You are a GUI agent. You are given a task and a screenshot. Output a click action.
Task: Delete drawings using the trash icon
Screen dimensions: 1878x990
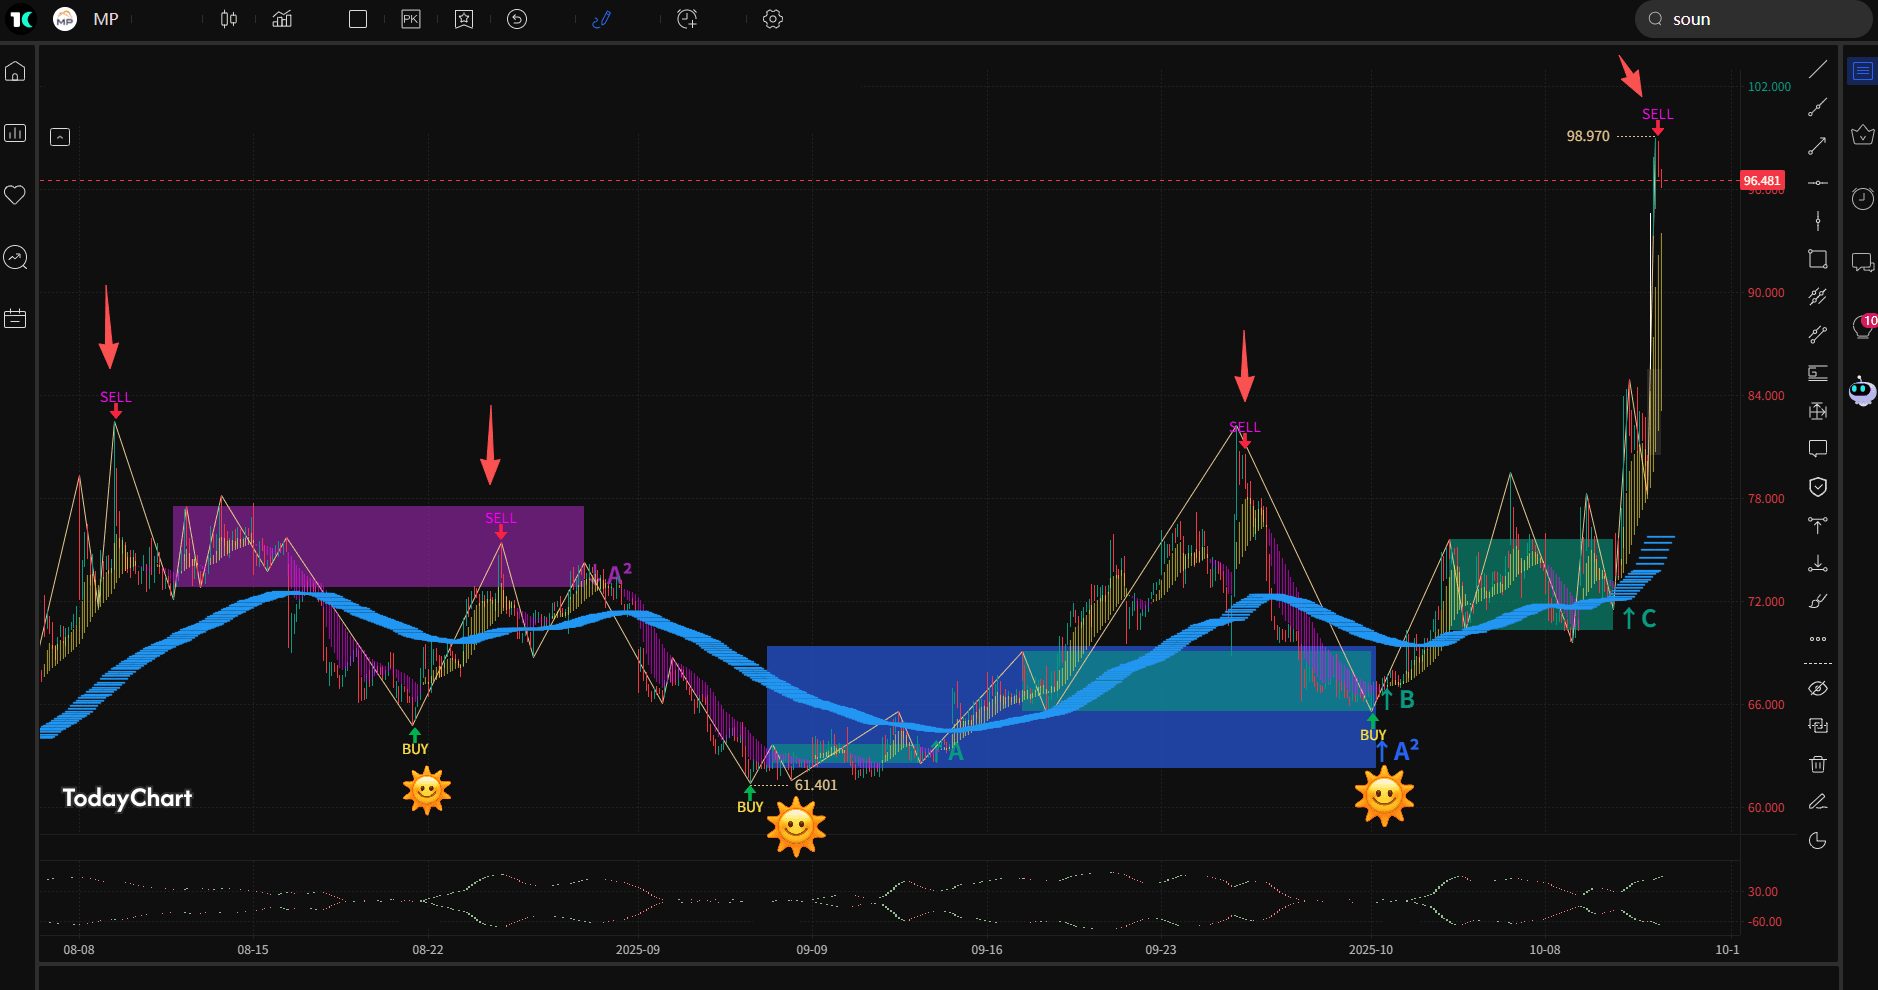(1818, 763)
